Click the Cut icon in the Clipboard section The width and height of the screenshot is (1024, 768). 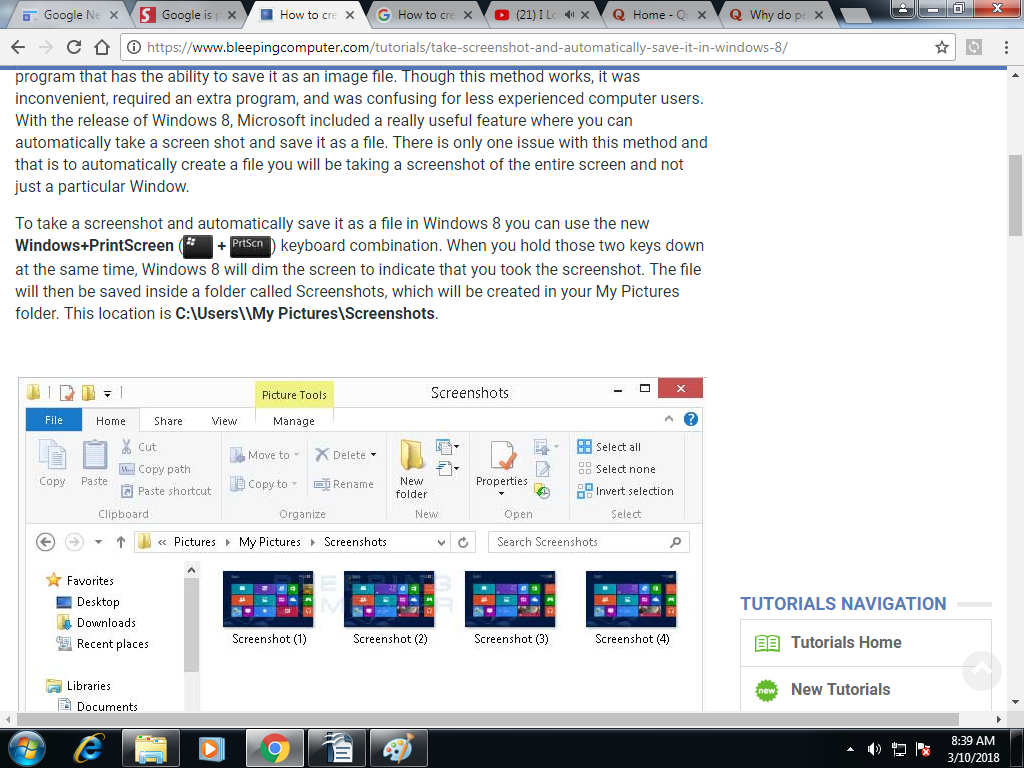128,447
